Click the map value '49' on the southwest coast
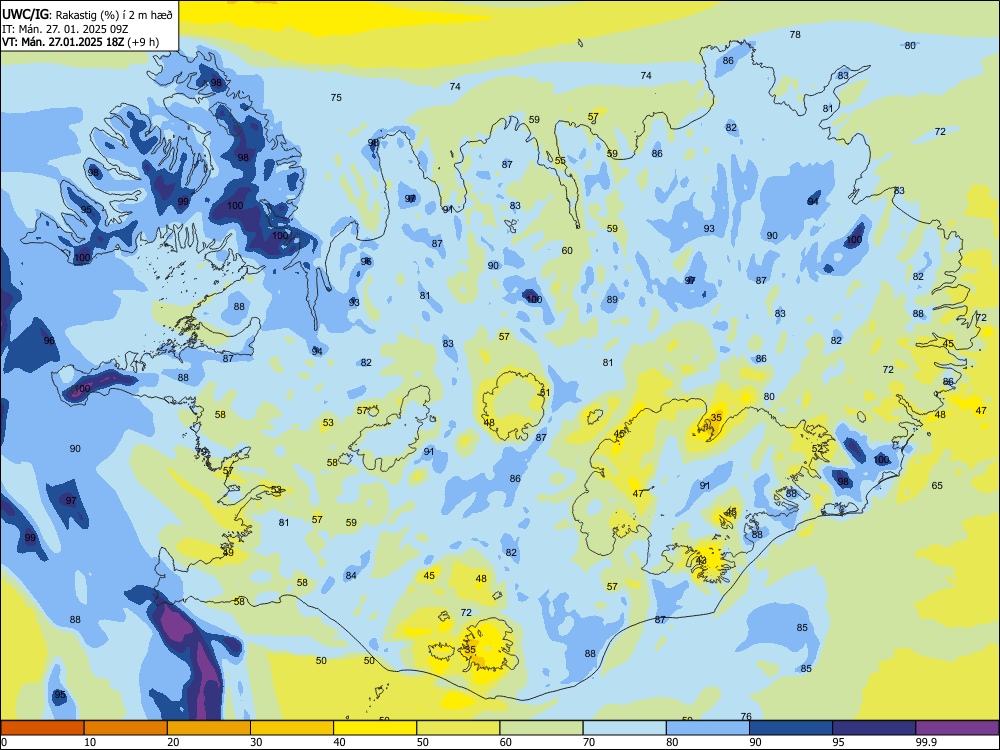The image size is (1000, 750). pos(228,552)
